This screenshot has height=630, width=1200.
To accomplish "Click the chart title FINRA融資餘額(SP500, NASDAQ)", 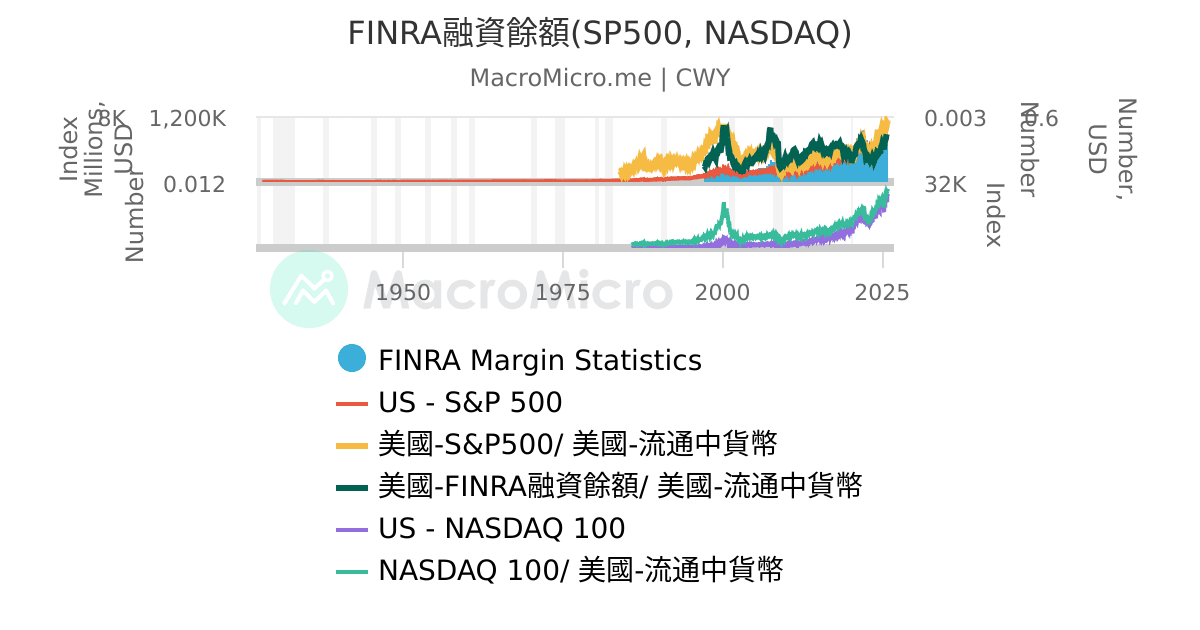I will pos(600,33).
